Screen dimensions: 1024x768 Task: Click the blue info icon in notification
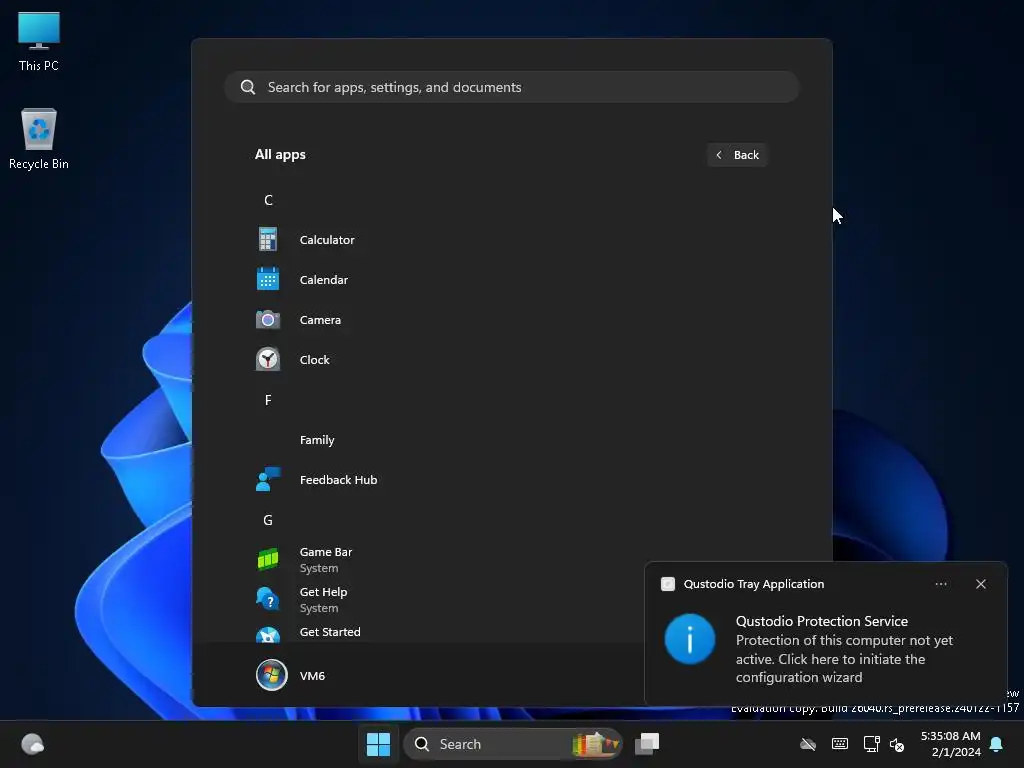tap(690, 639)
